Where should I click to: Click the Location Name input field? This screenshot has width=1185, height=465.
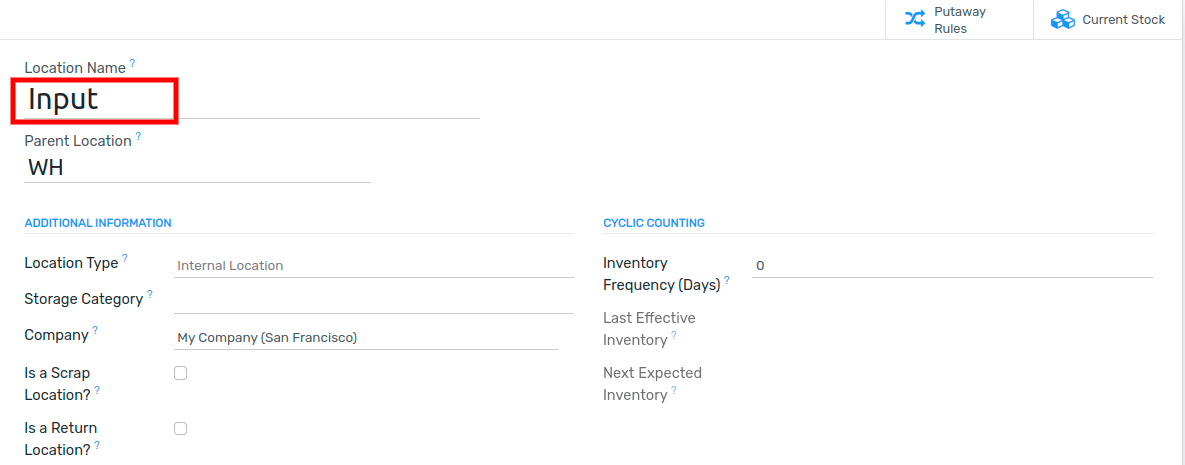pos(252,100)
